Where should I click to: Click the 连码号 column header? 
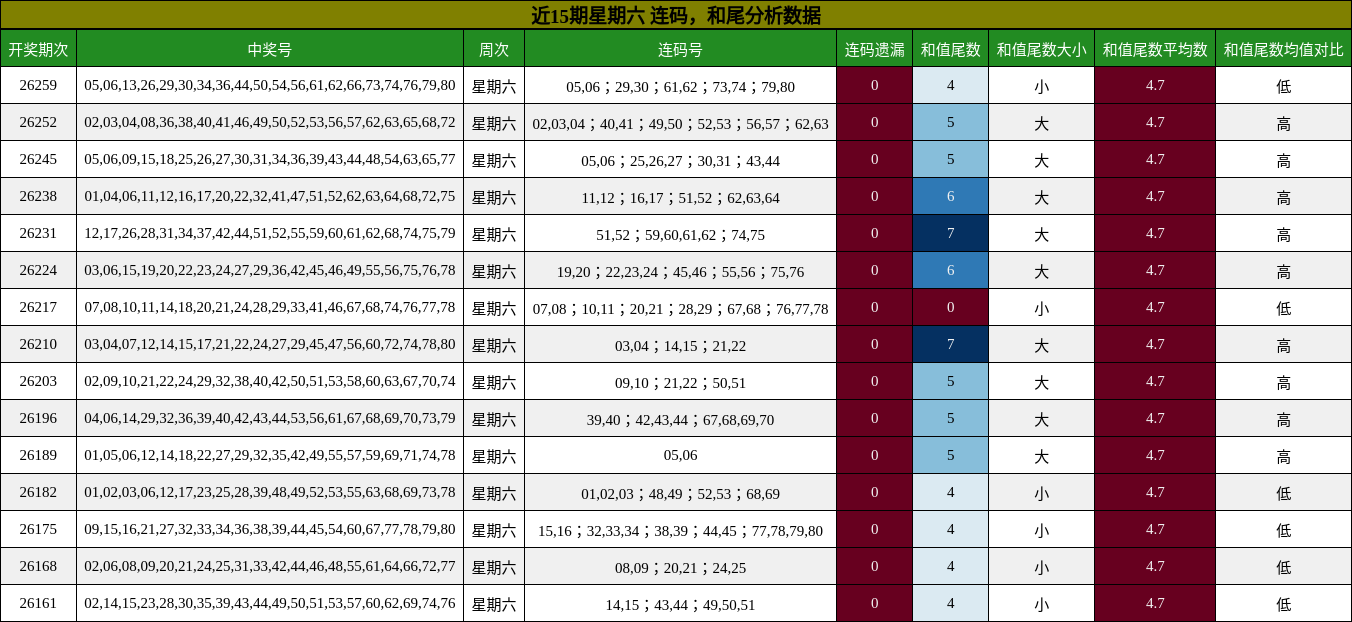(680, 49)
